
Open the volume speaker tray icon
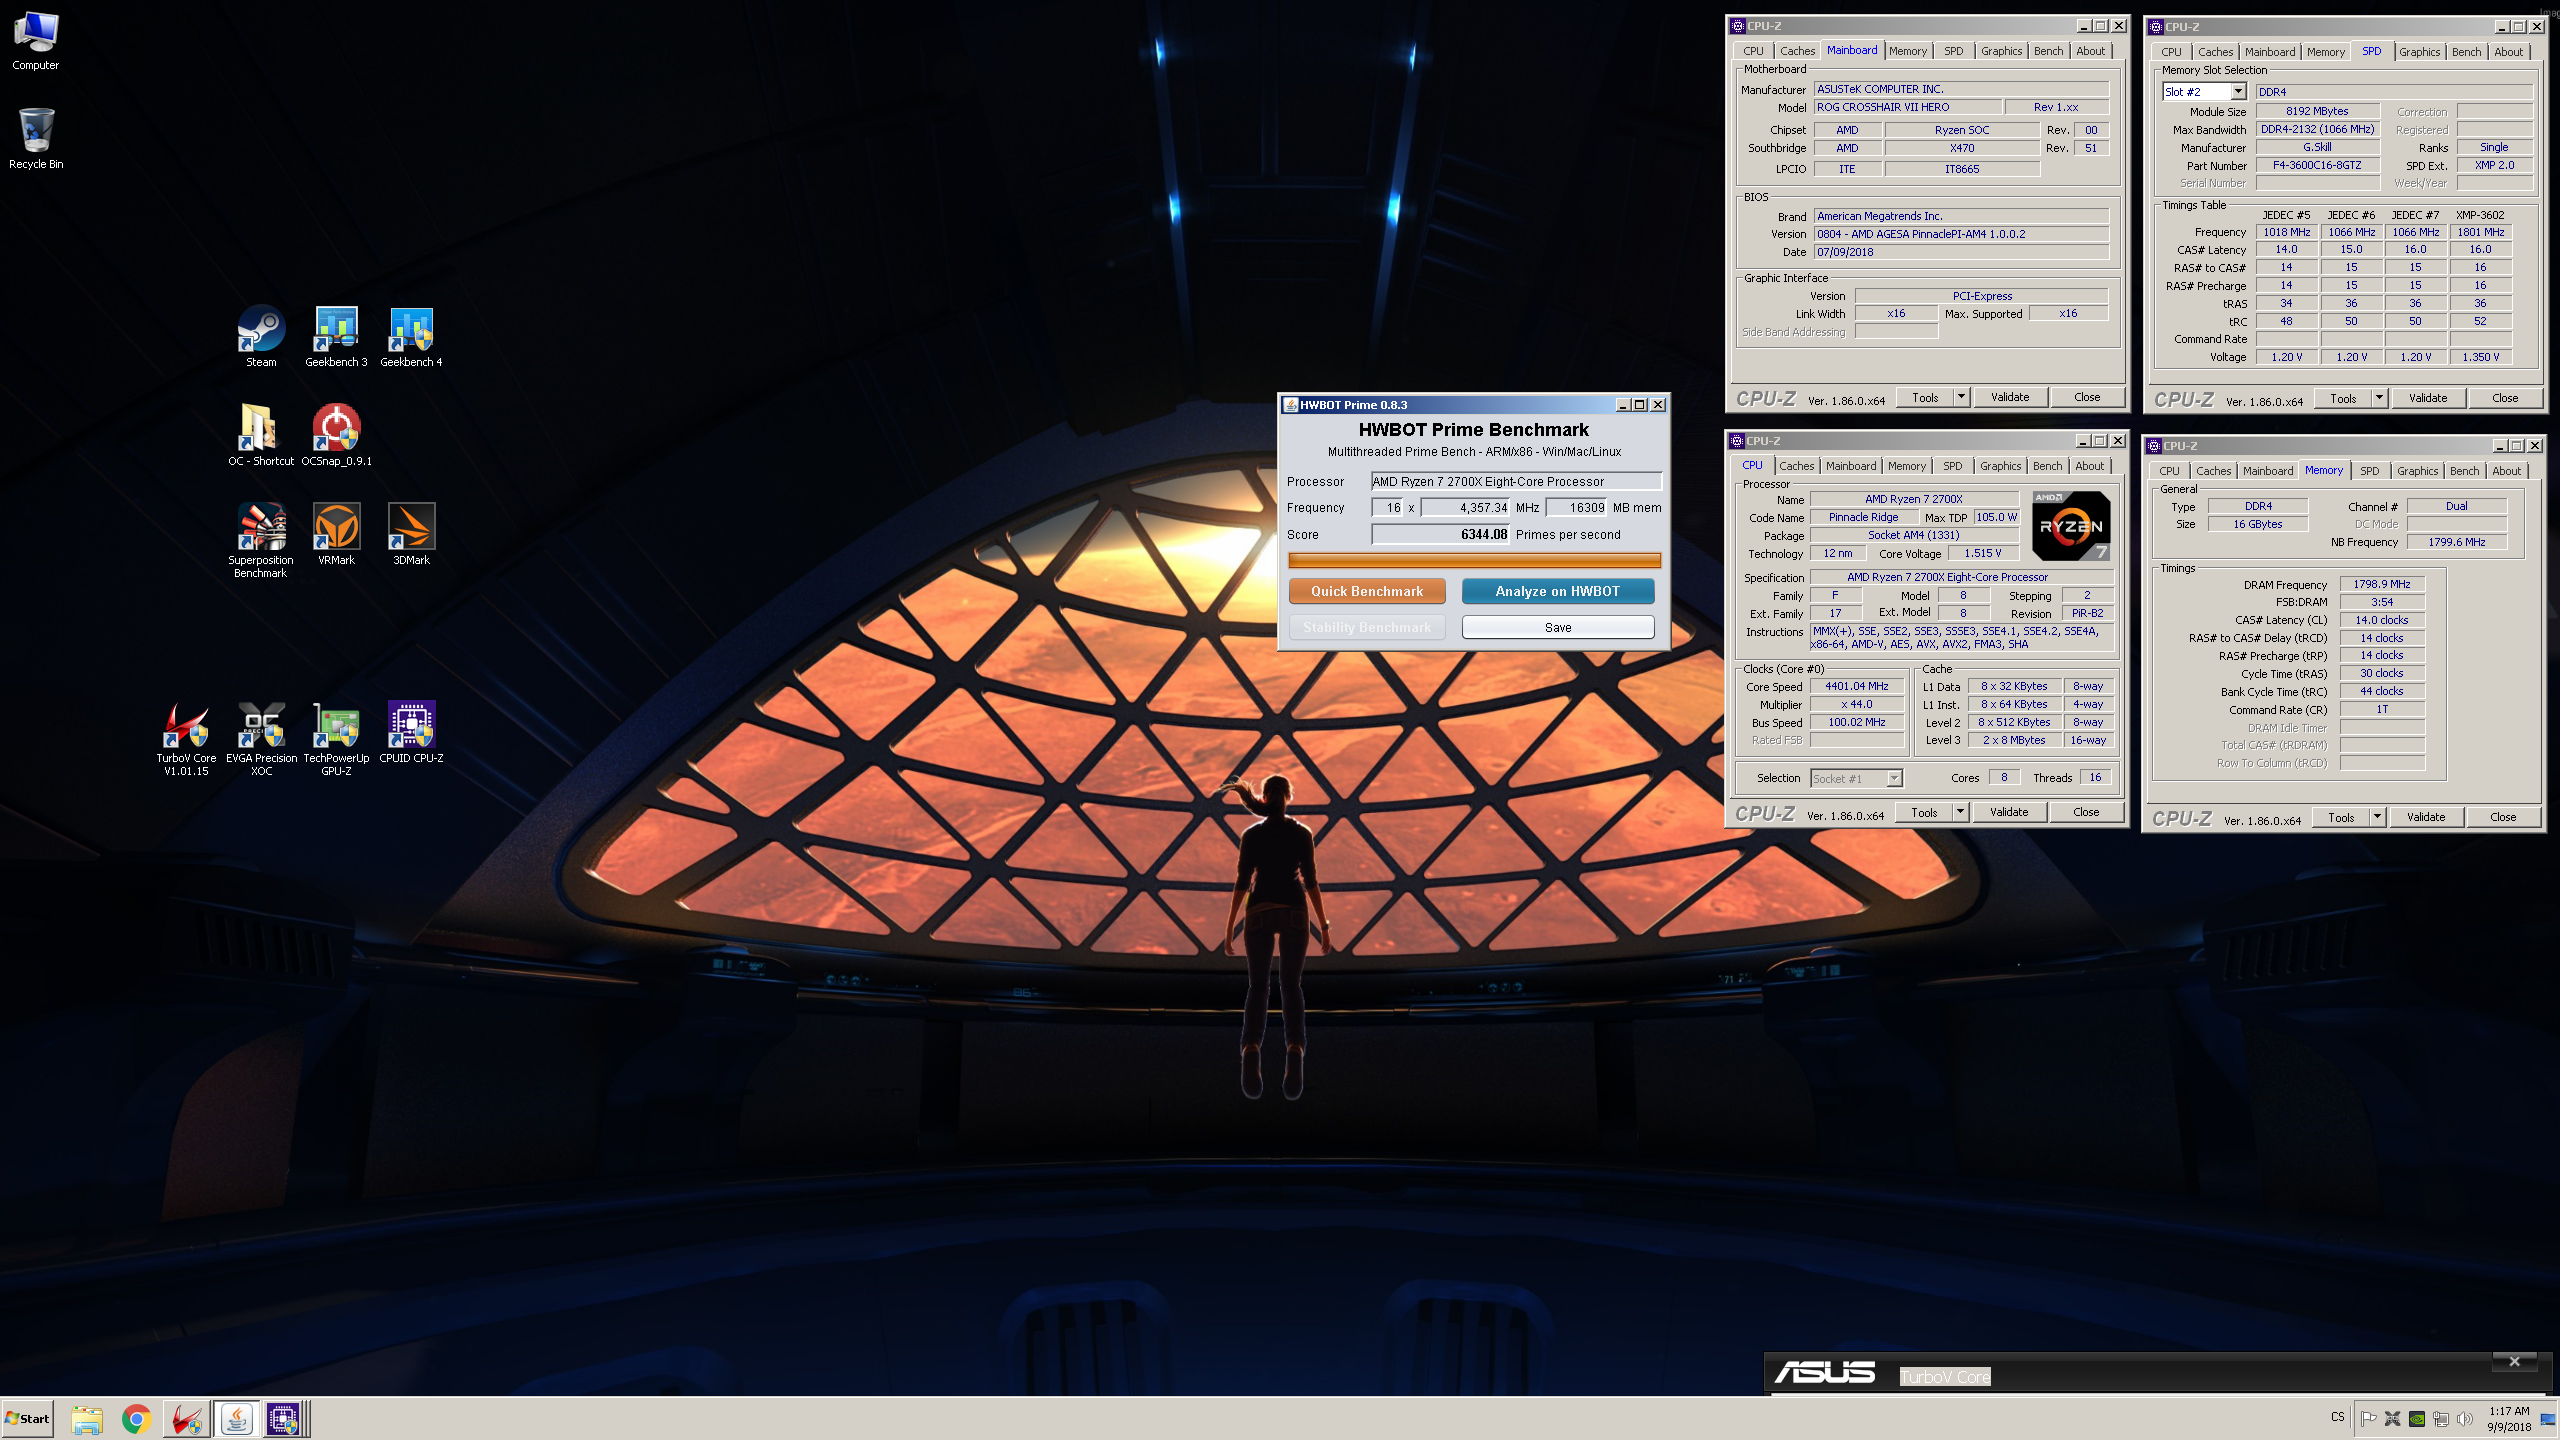click(x=2464, y=1418)
